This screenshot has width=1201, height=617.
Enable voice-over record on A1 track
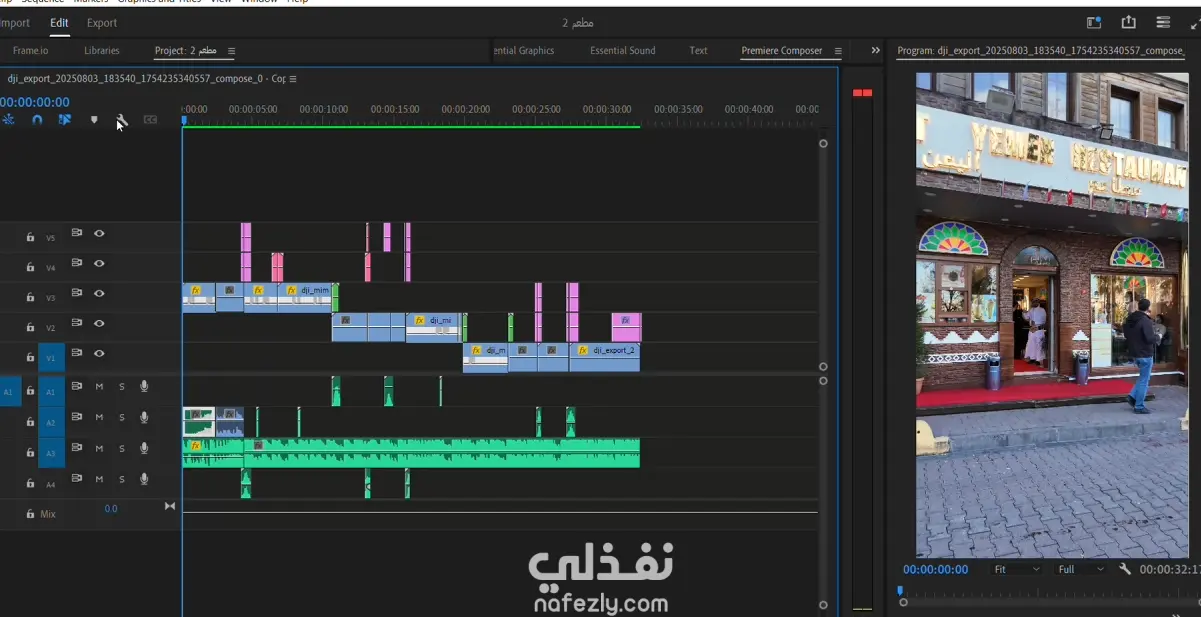[144, 386]
